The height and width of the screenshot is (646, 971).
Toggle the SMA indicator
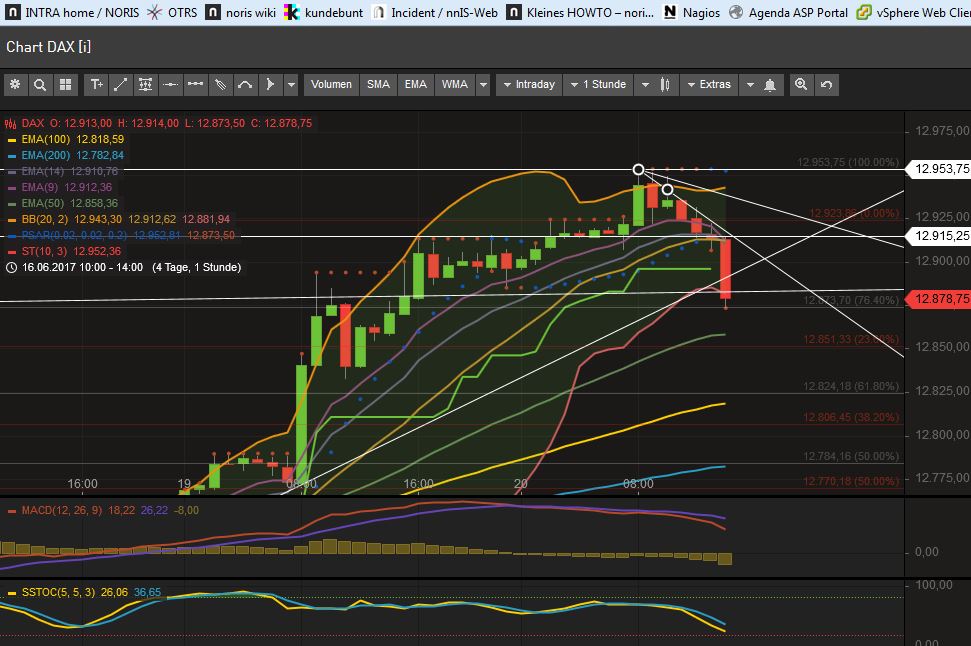pyautogui.click(x=378, y=85)
